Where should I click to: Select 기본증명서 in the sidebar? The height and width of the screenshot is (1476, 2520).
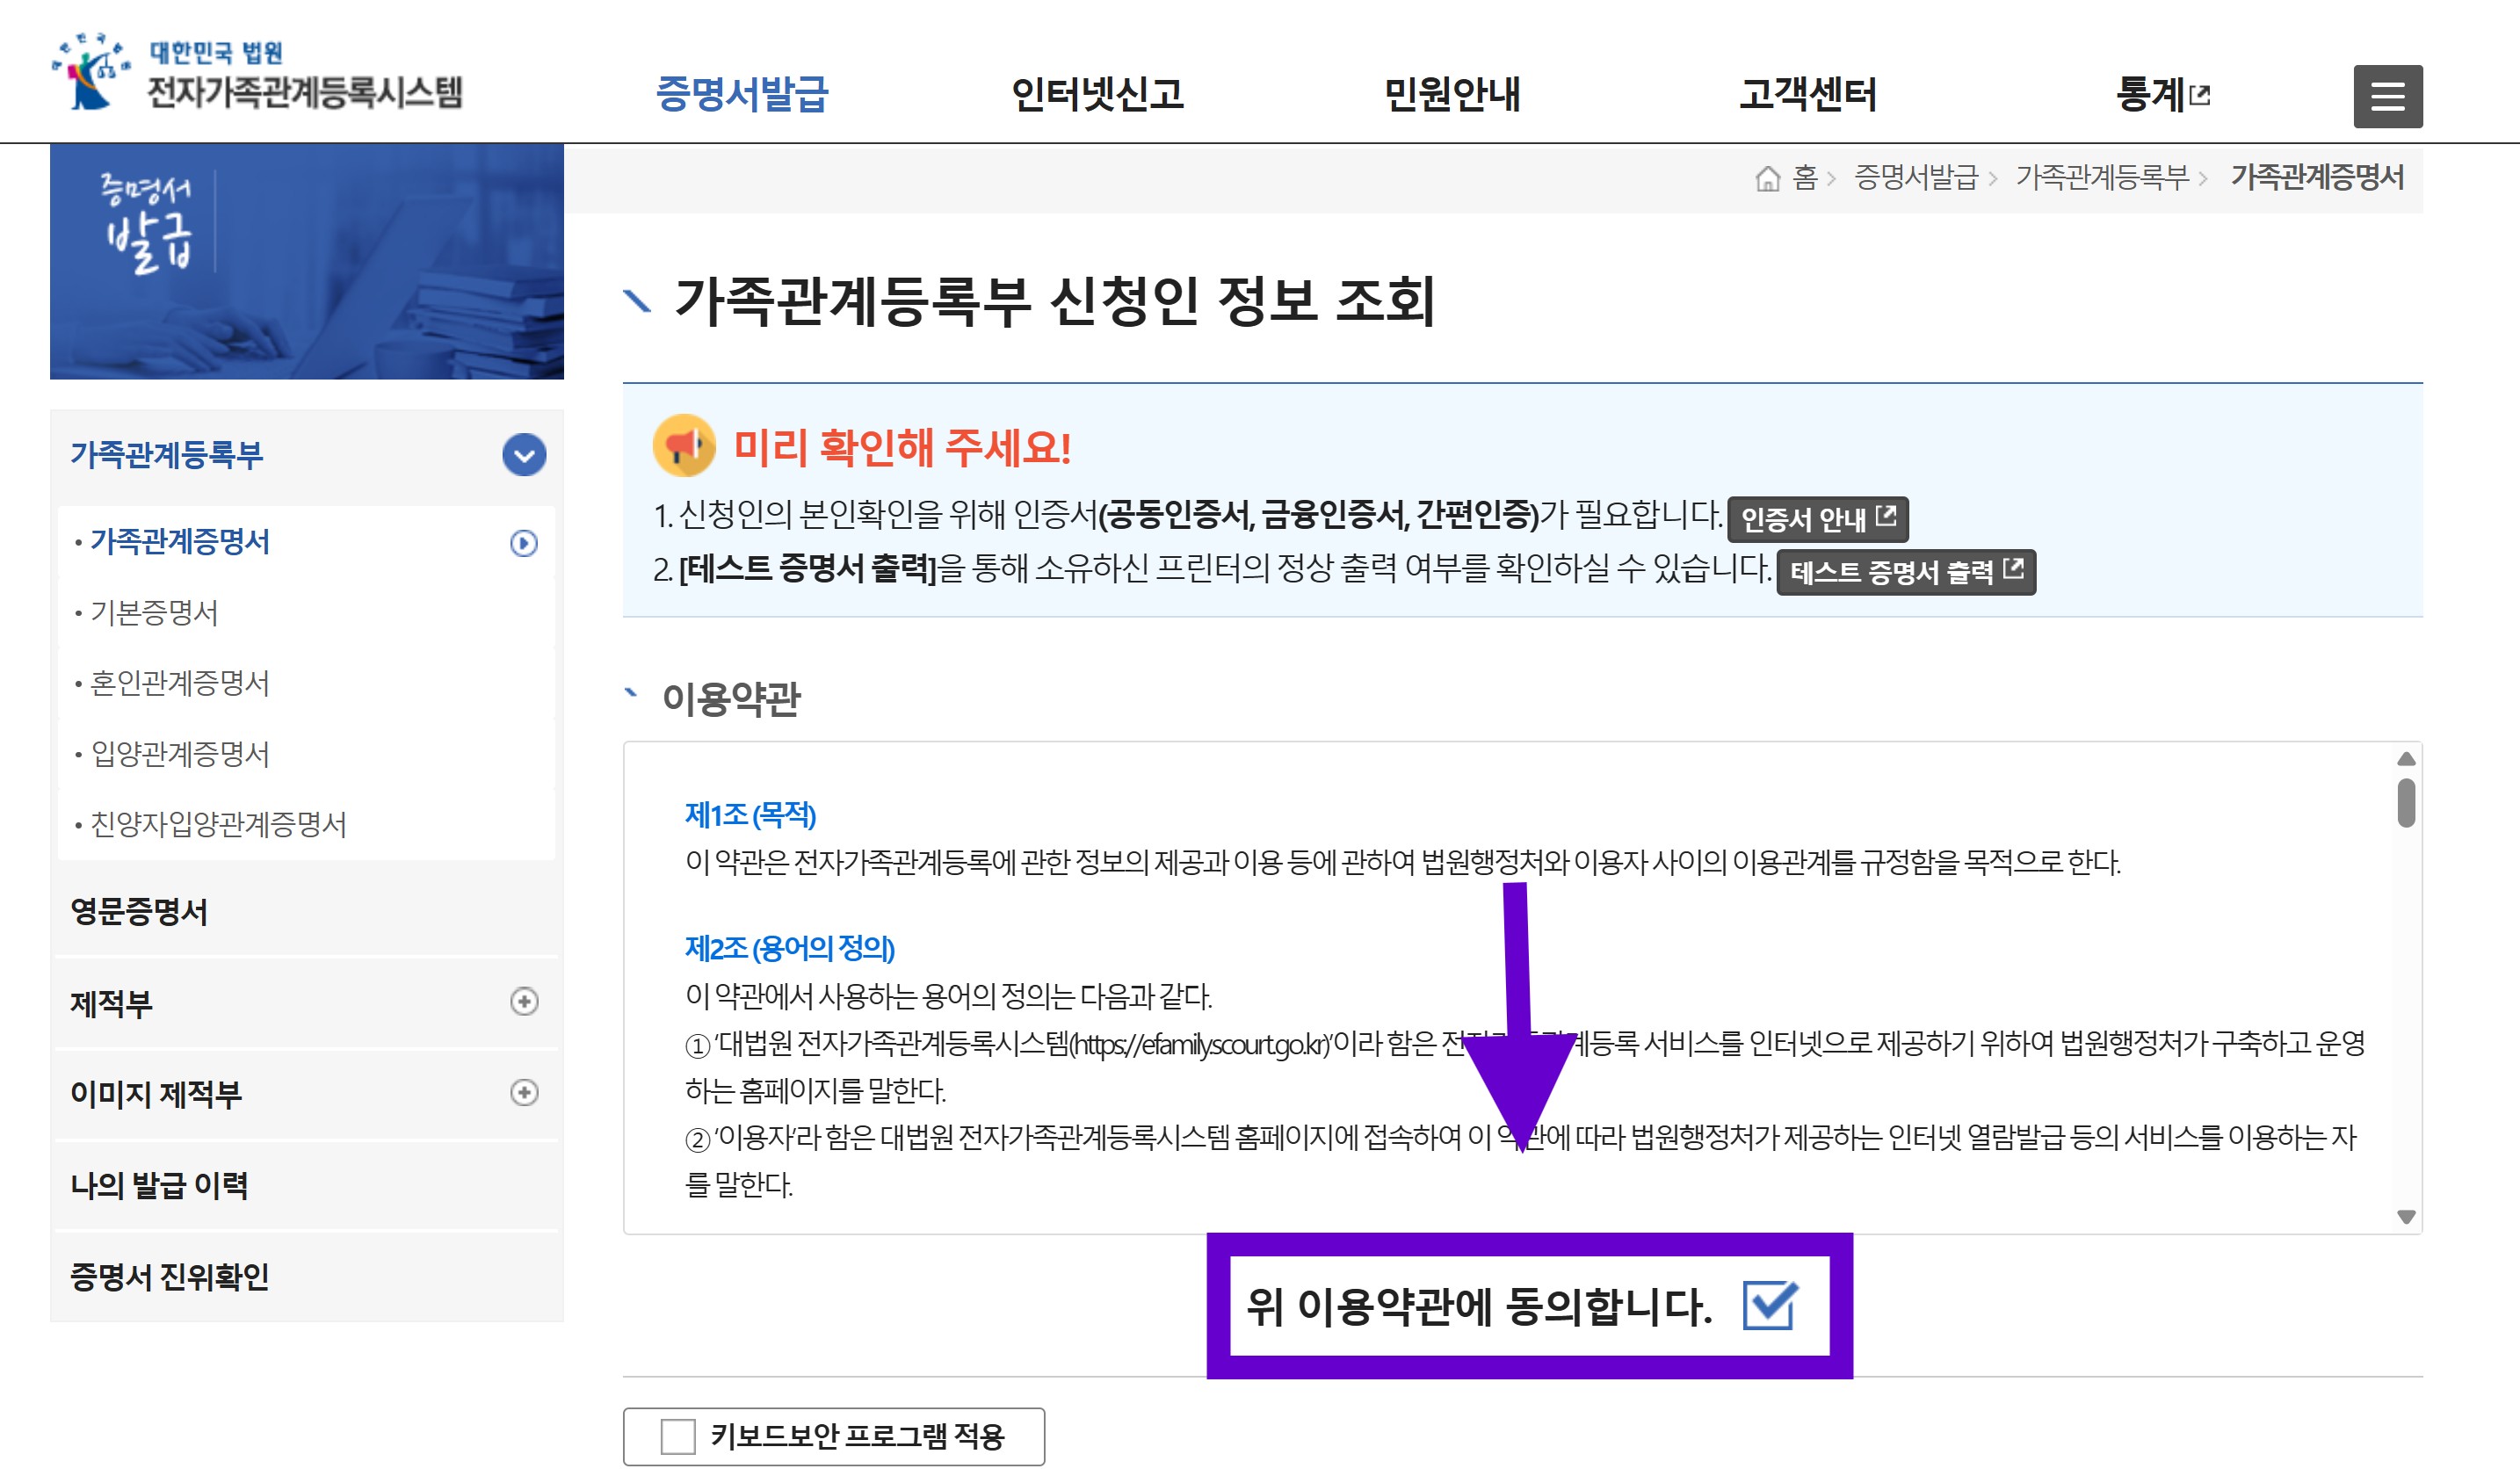click(154, 612)
